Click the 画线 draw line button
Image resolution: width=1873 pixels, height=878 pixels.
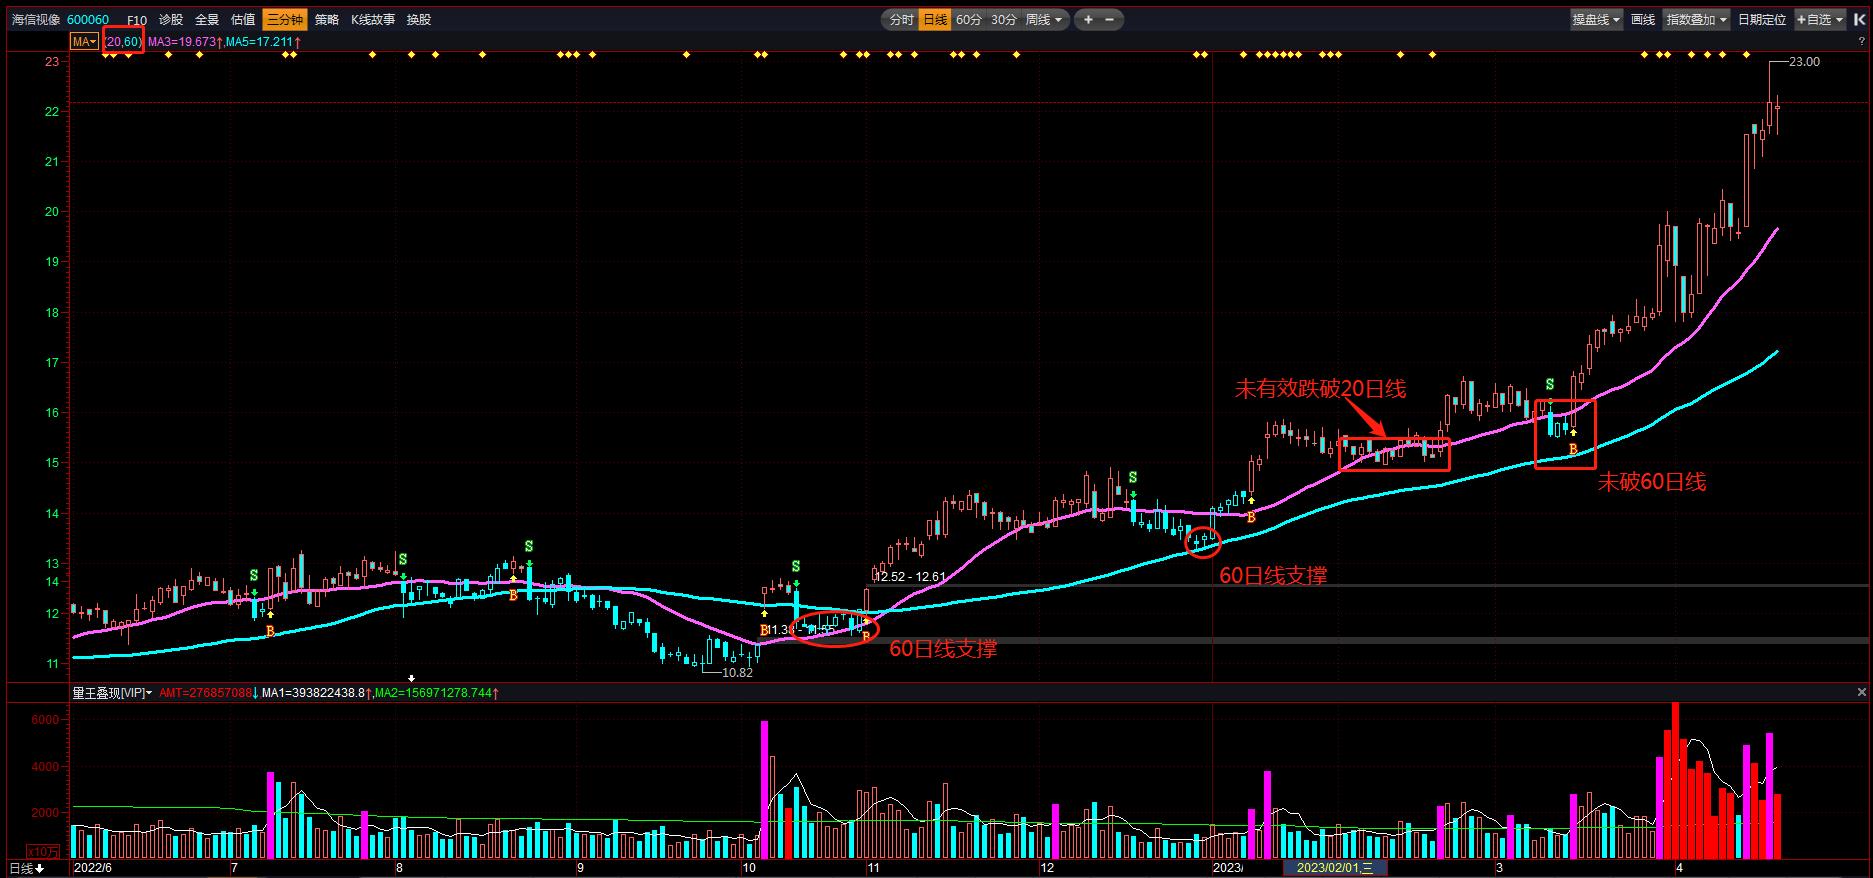click(x=1642, y=19)
